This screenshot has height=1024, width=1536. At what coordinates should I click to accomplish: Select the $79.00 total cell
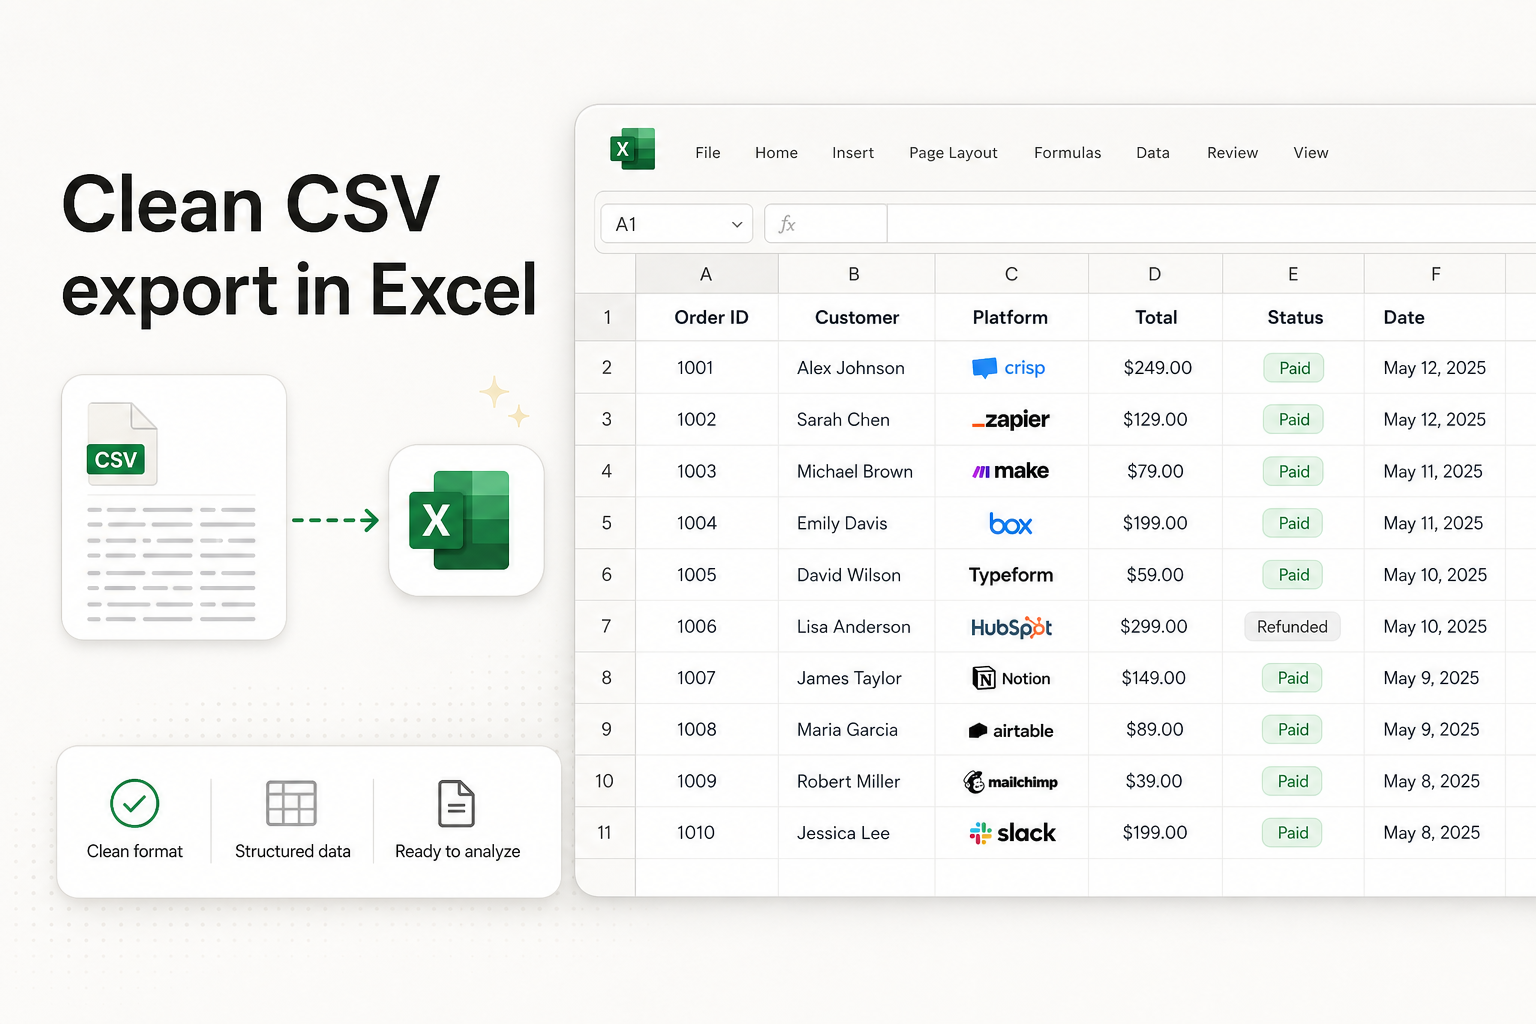(1155, 471)
